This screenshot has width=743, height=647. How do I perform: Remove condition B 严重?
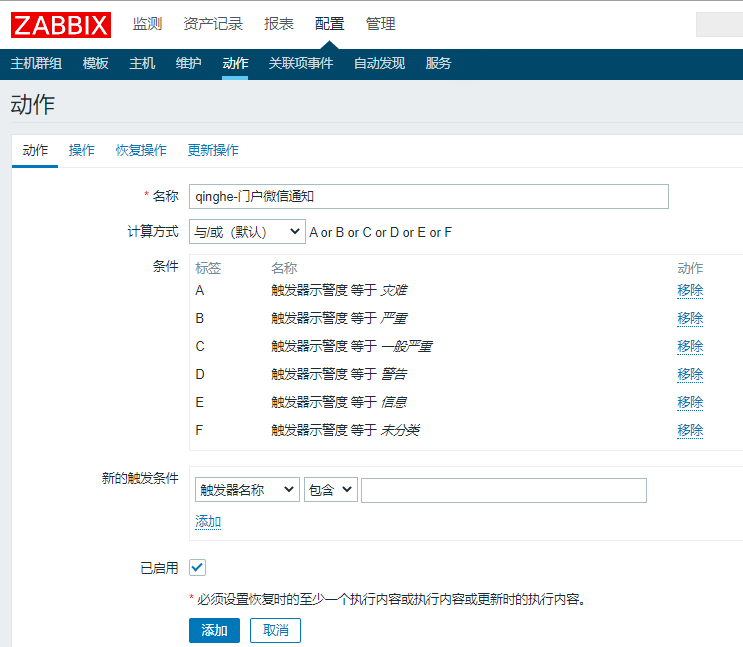click(690, 318)
